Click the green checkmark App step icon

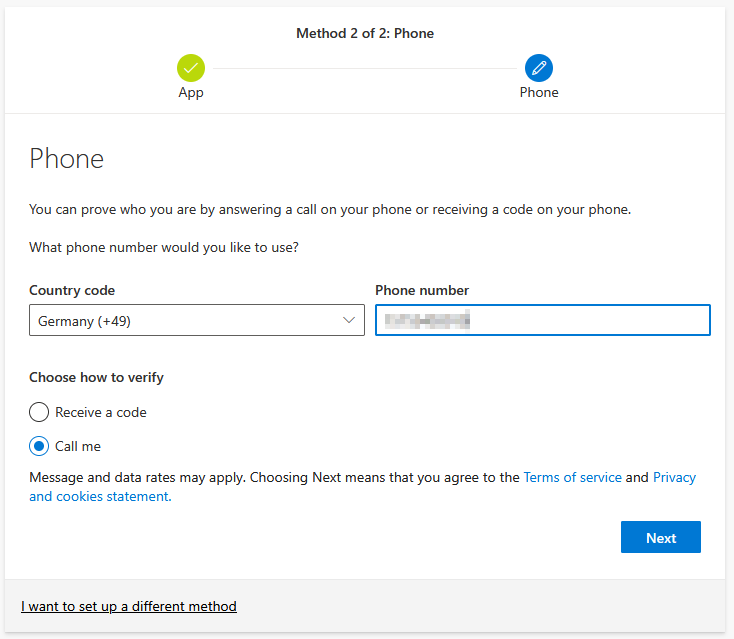click(191, 68)
